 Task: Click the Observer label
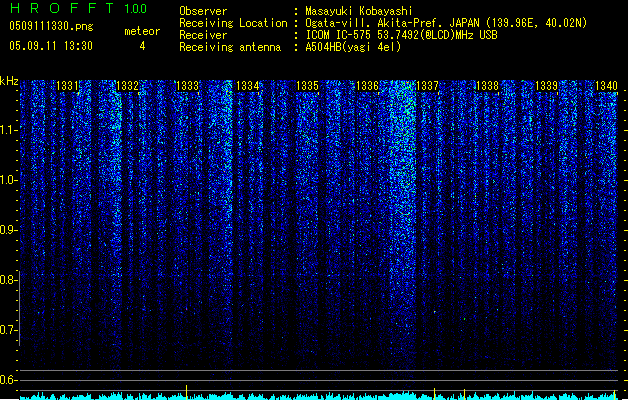click(203, 11)
